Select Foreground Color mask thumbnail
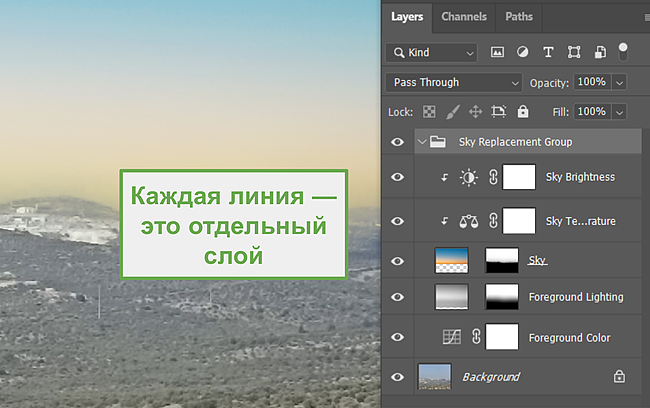The image size is (650, 408). click(x=502, y=337)
